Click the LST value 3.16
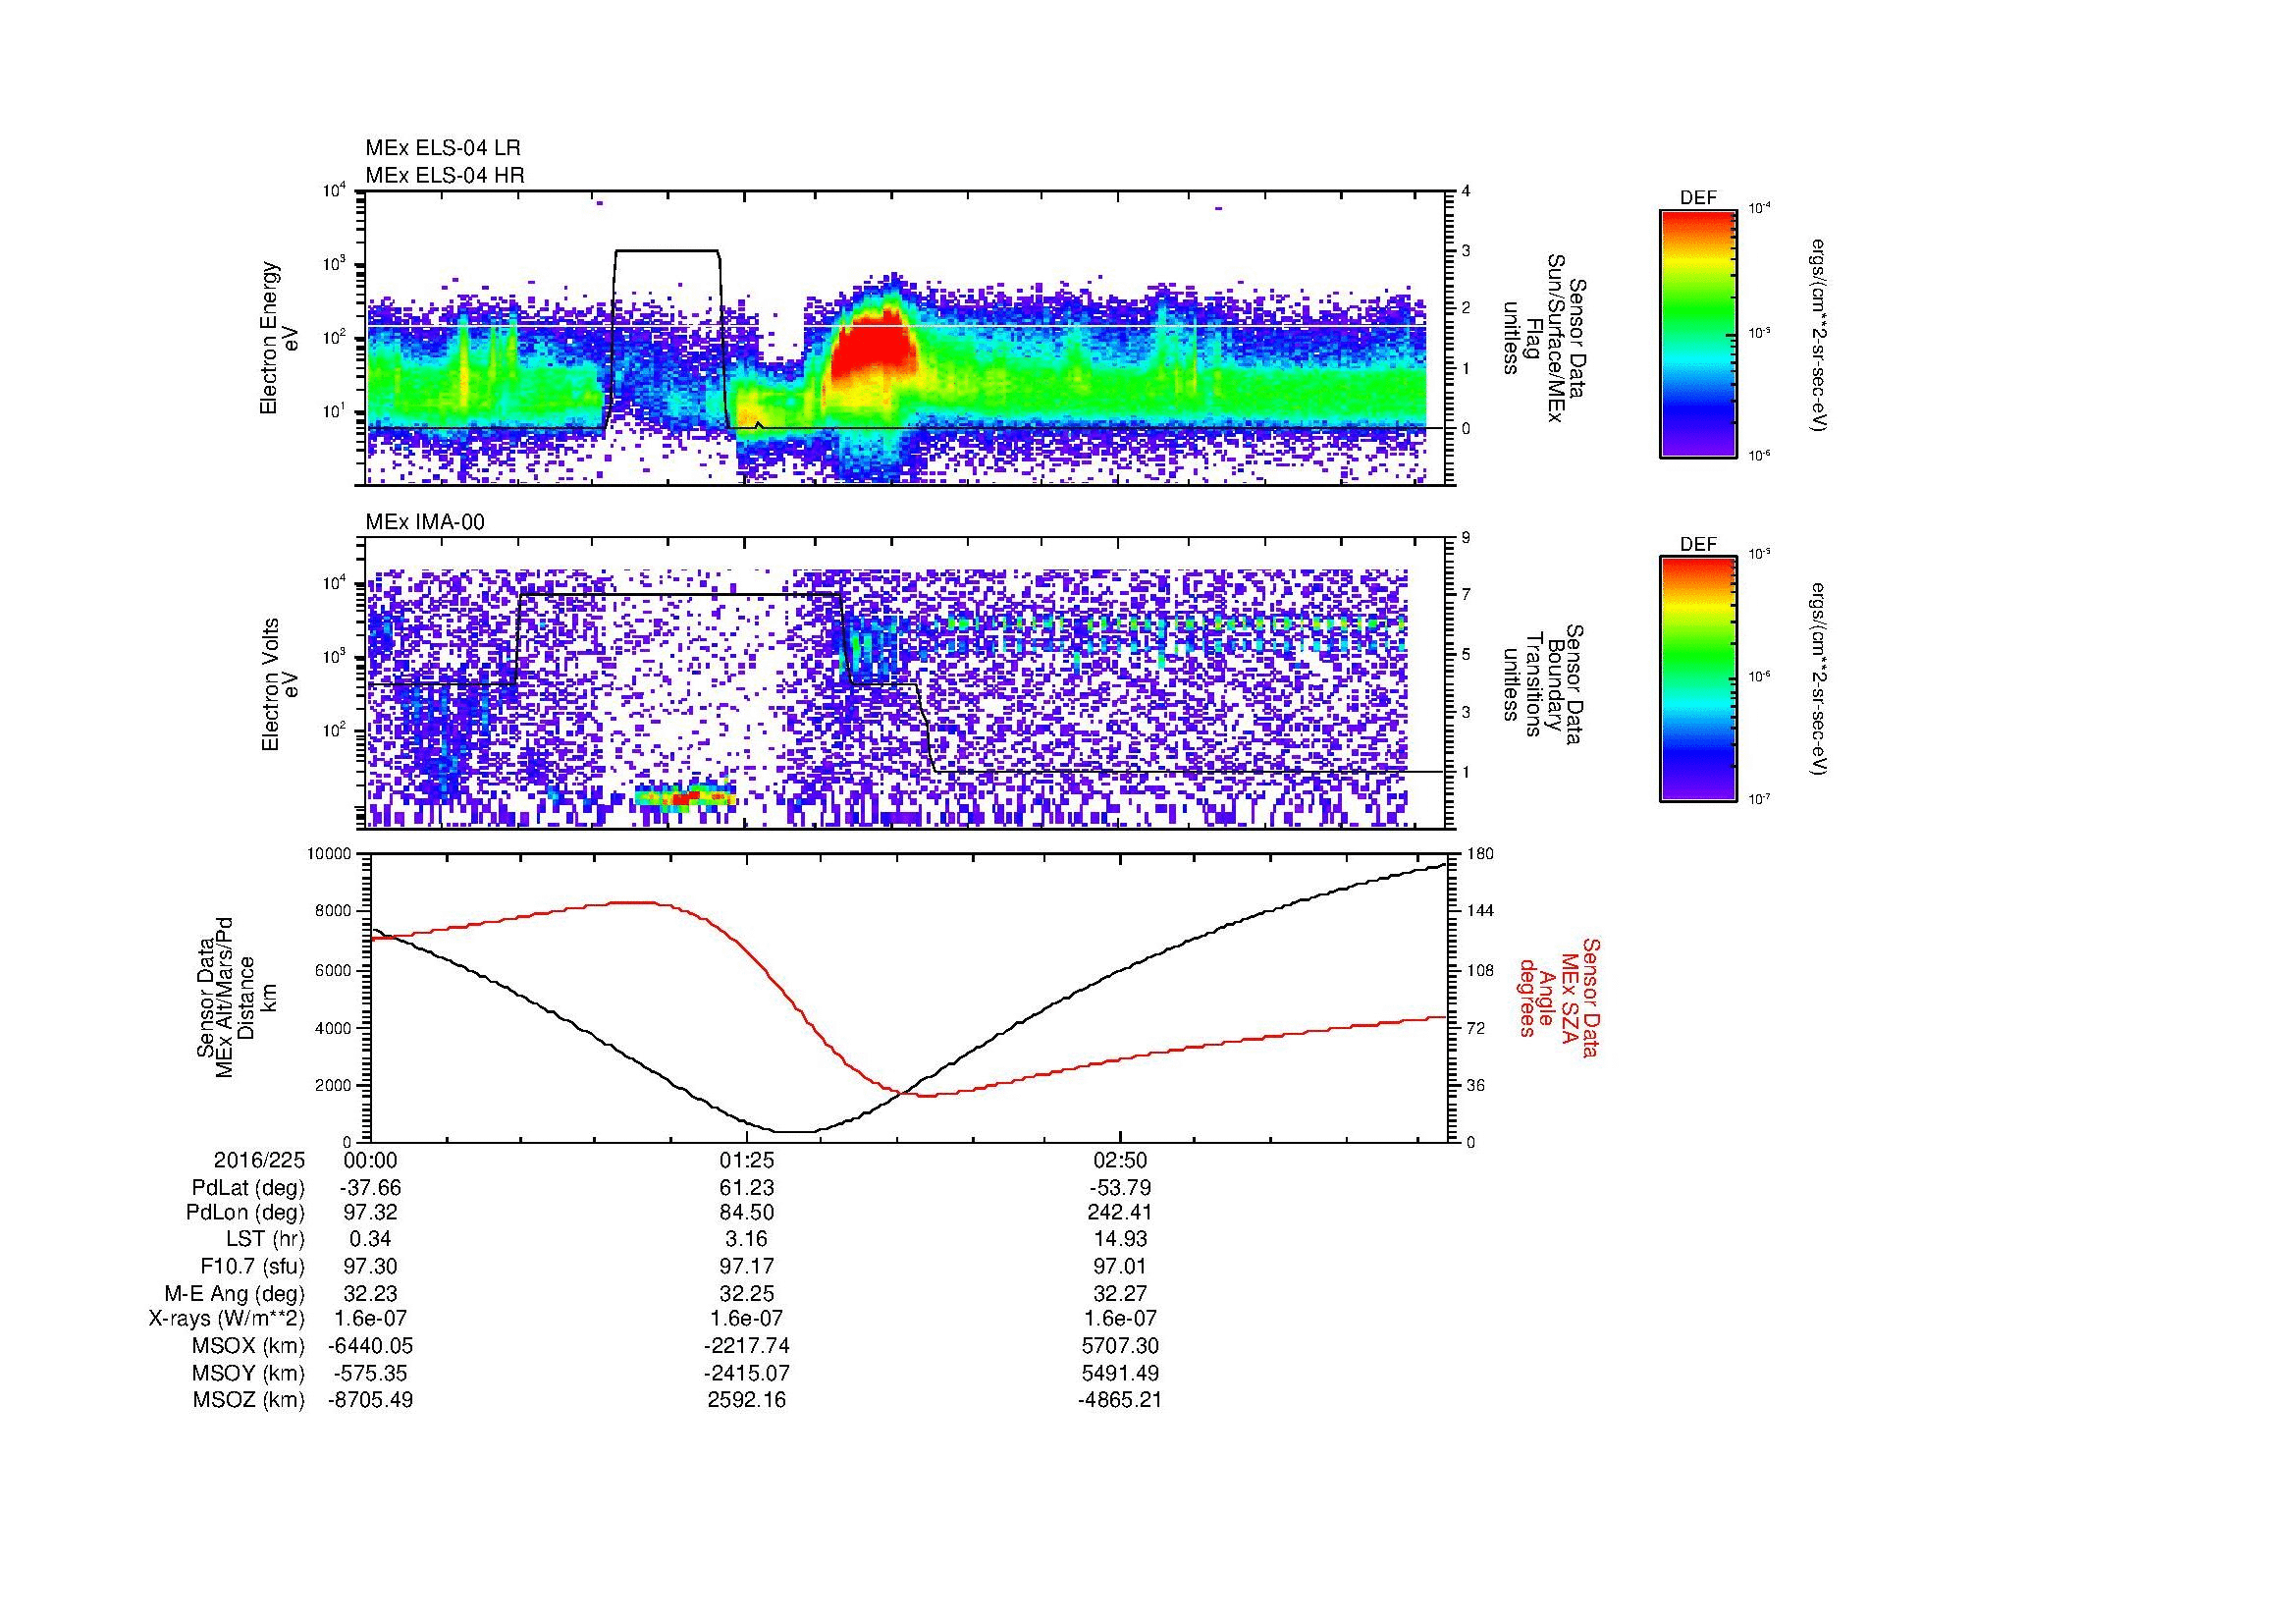This screenshot has width=2296, height=1623. coord(747,1240)
